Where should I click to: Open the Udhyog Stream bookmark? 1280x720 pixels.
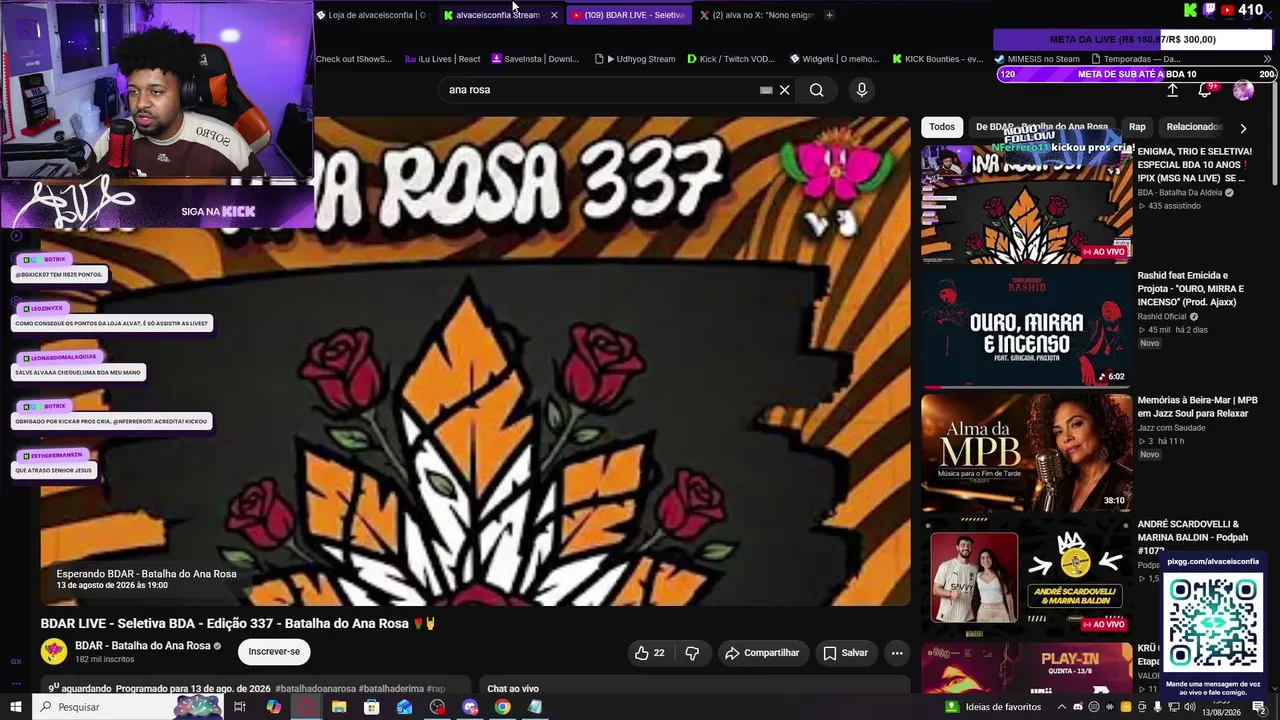[635, 59]
